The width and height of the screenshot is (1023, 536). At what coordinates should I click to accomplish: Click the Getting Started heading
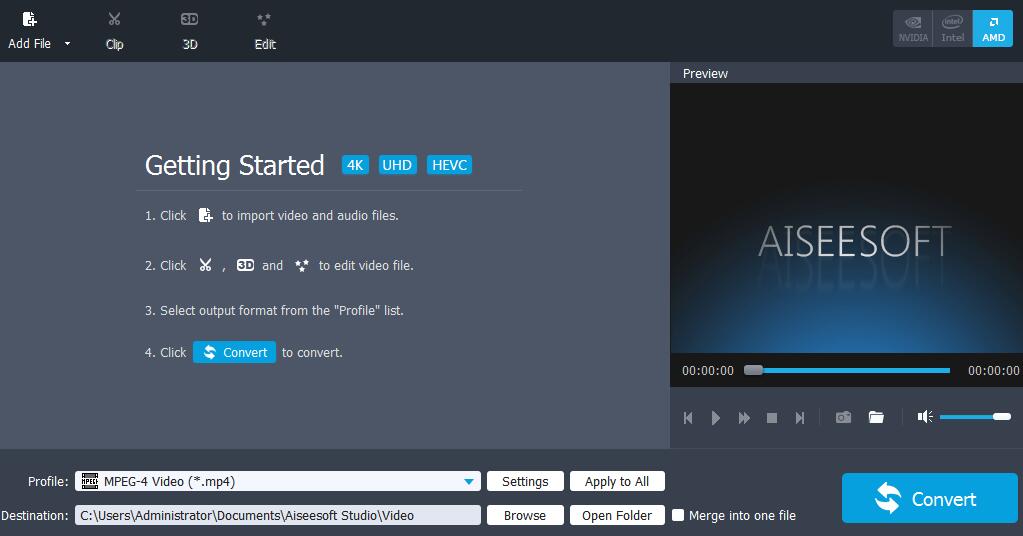[x=234, y=165]
